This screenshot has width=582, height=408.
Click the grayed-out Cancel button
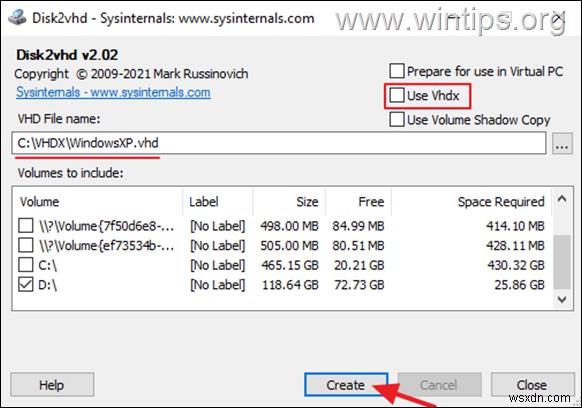tap(439, 385)
